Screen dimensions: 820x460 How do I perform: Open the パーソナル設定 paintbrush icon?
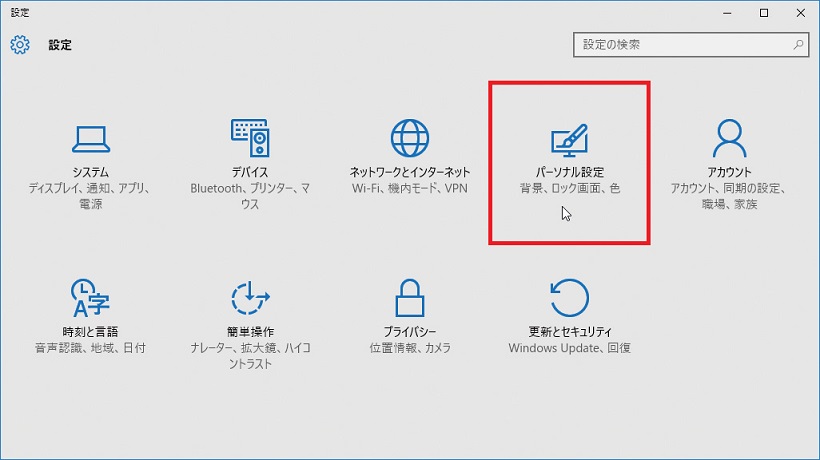[x=570, y=140]
